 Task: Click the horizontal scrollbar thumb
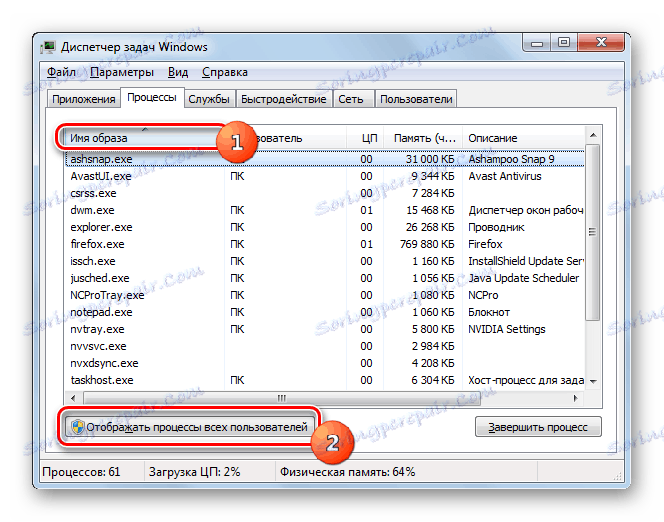coord(282,398)
